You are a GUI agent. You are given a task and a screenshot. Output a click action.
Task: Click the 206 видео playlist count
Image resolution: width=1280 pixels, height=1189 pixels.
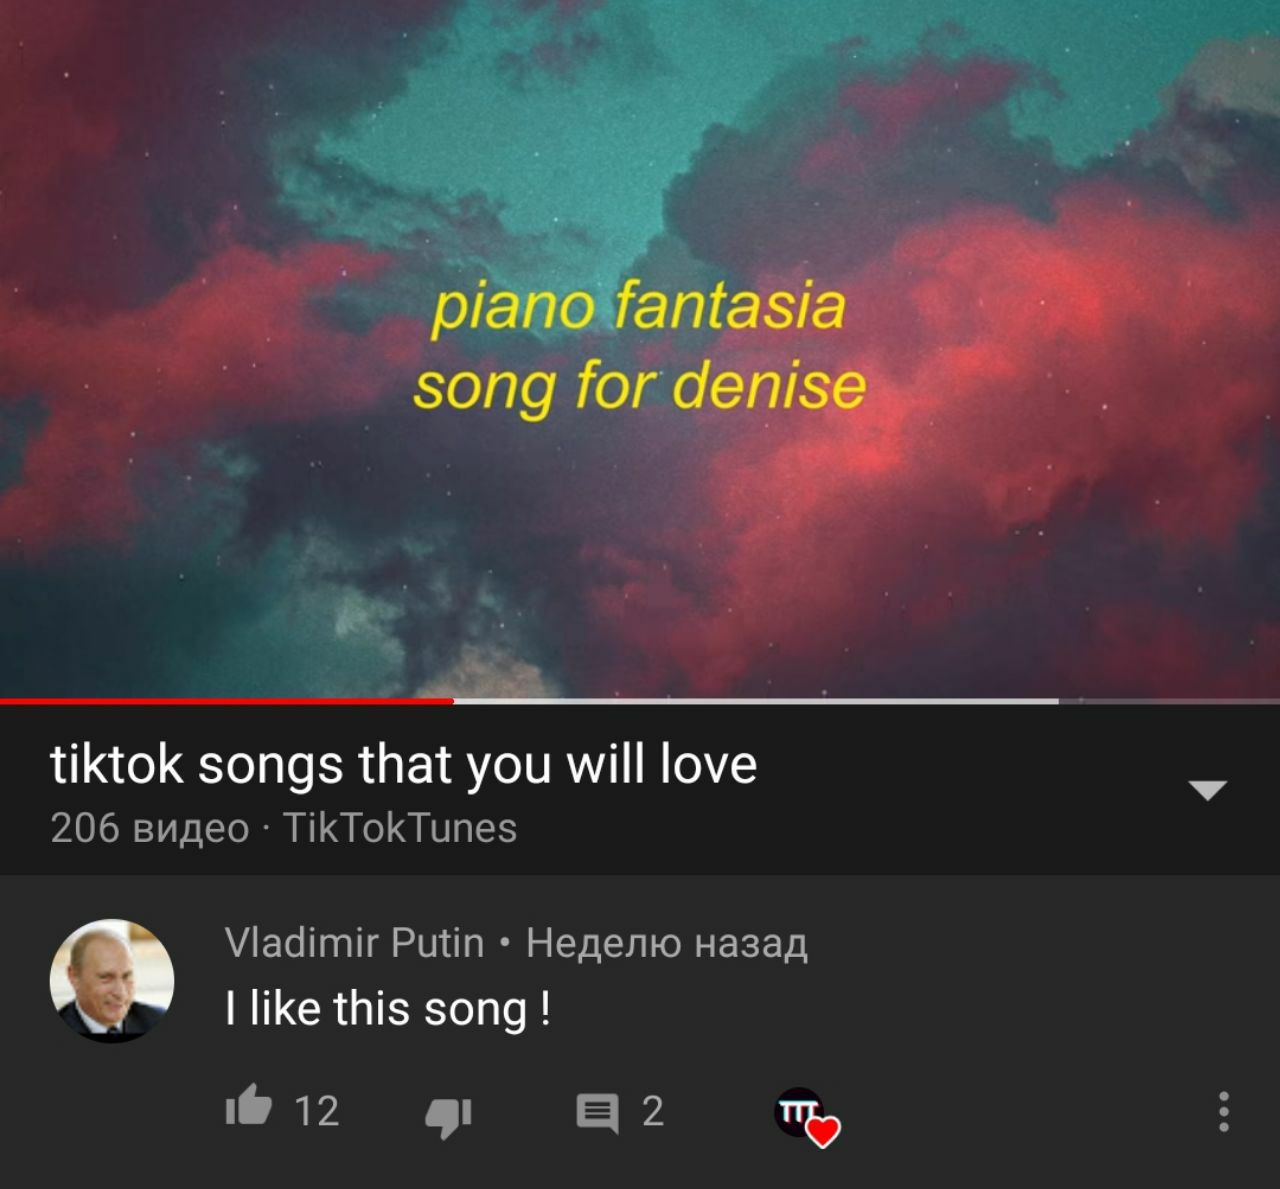pos(149,828)
